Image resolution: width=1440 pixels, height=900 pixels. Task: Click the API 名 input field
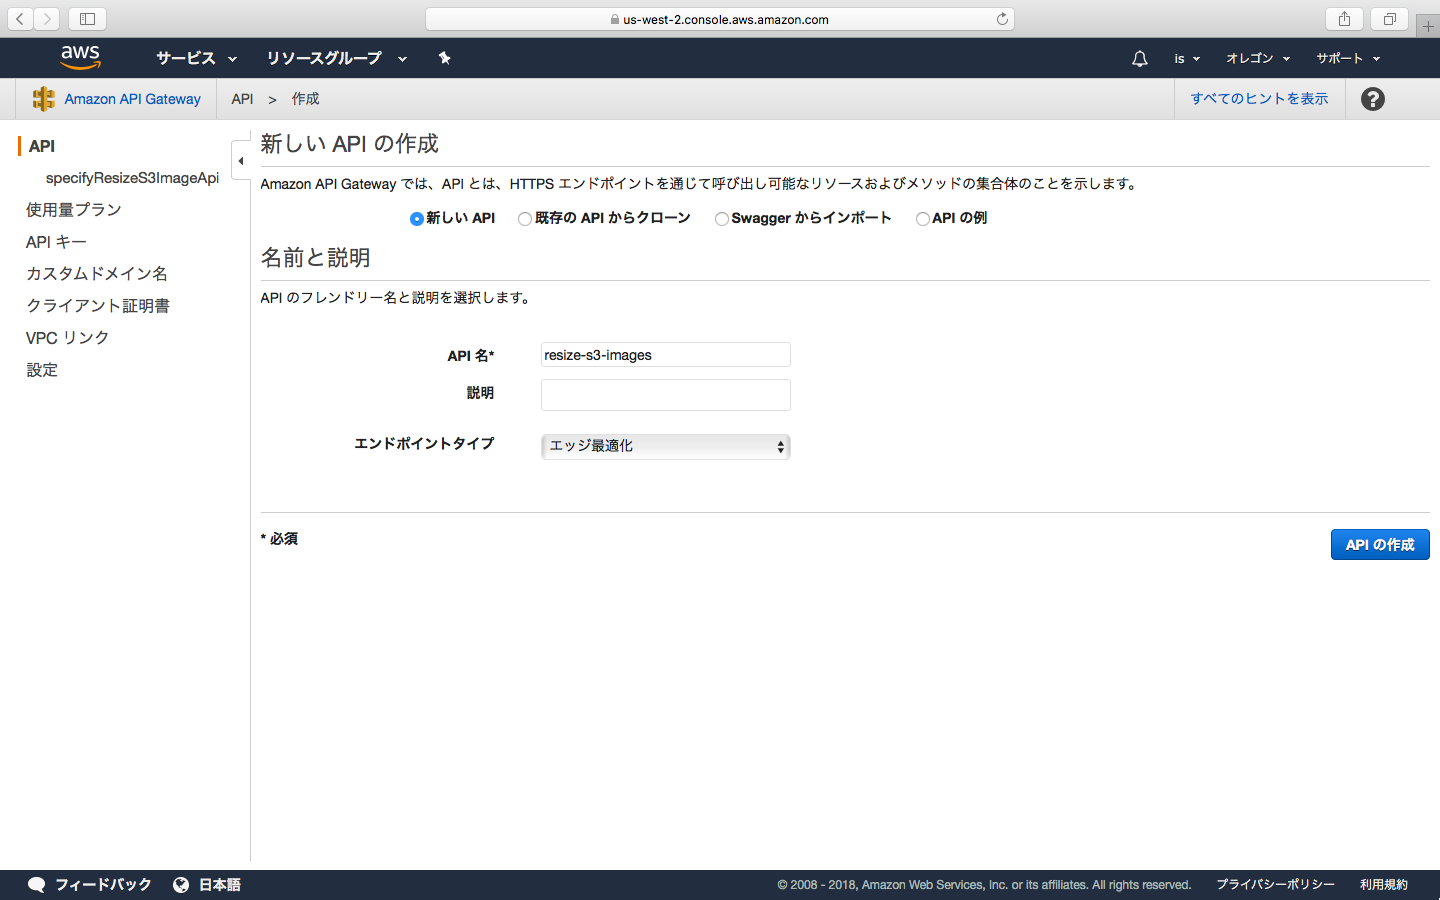(666, 355)
